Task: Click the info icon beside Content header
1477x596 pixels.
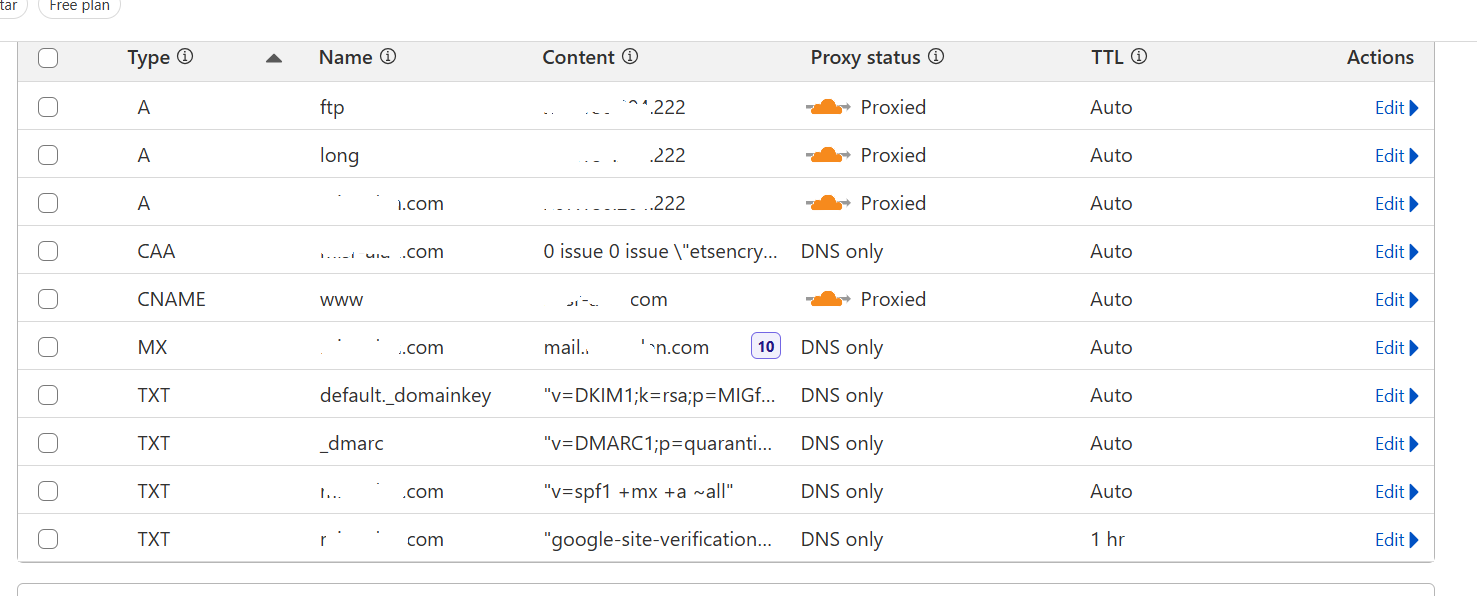Action: click(630, 57)
